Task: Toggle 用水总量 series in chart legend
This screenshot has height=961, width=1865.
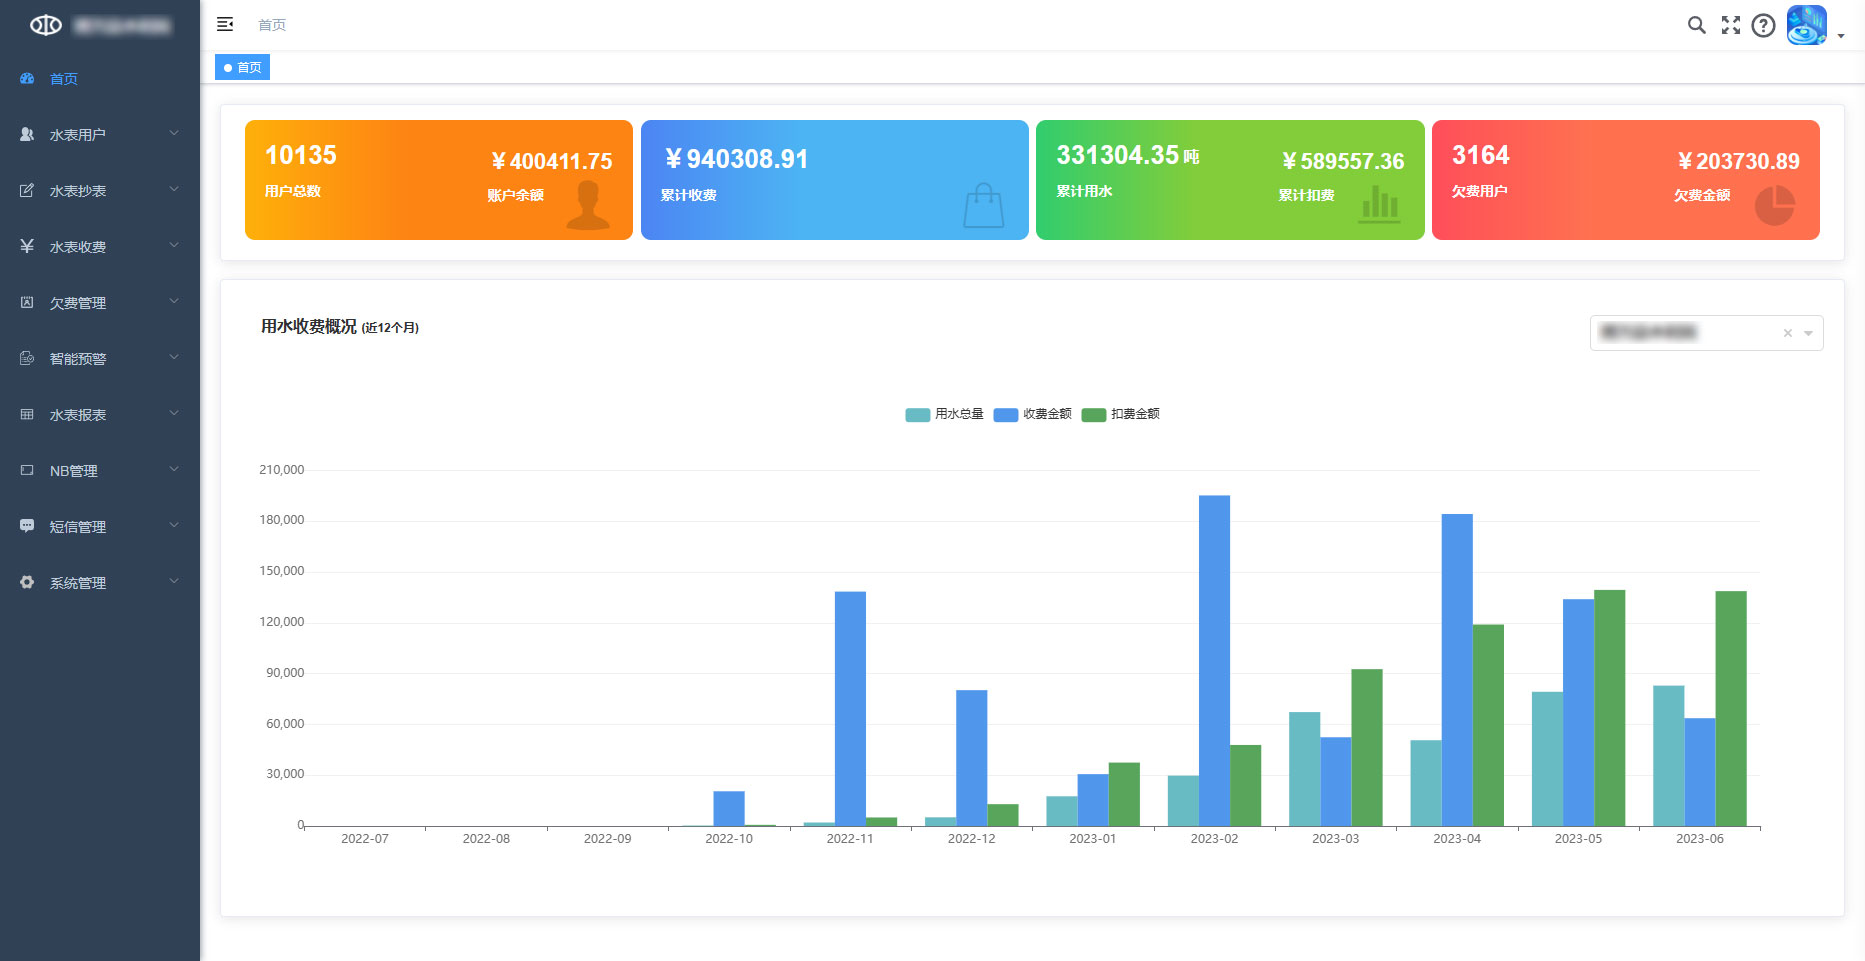Action: click(x=943, y=414)
